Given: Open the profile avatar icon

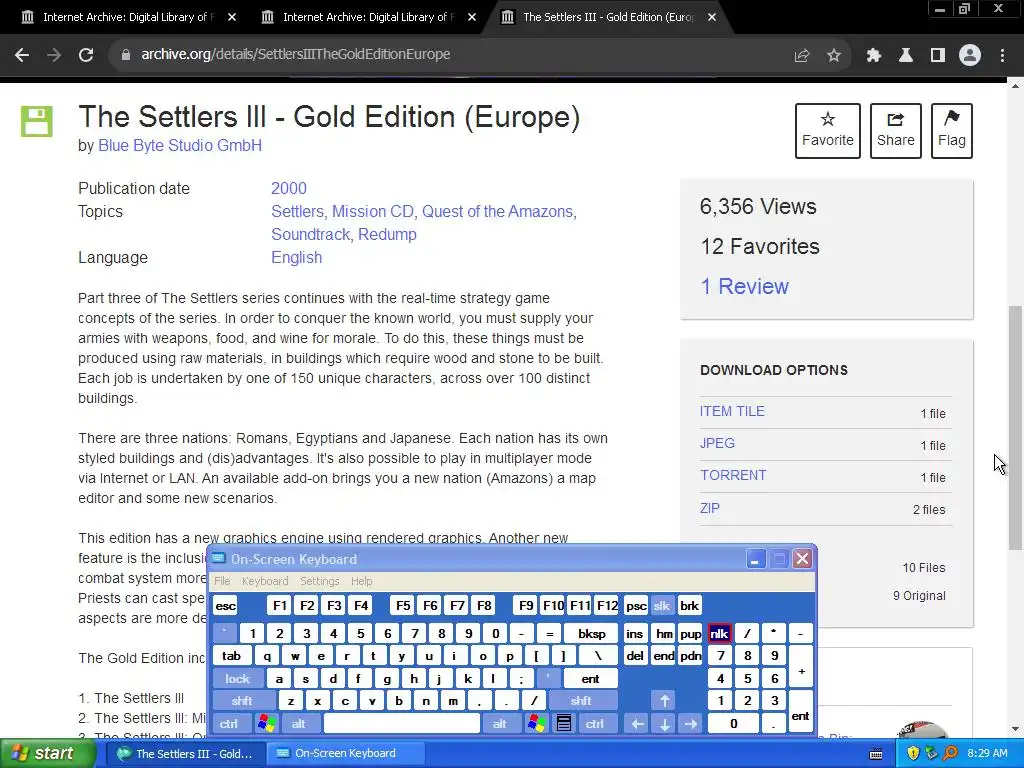Looking at the screenshot, I should coord(970,55).
